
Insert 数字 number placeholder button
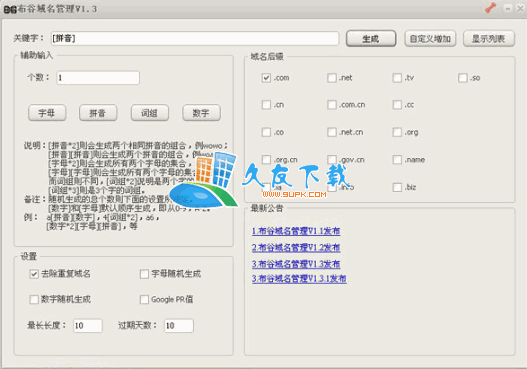(x=201, y=113)
